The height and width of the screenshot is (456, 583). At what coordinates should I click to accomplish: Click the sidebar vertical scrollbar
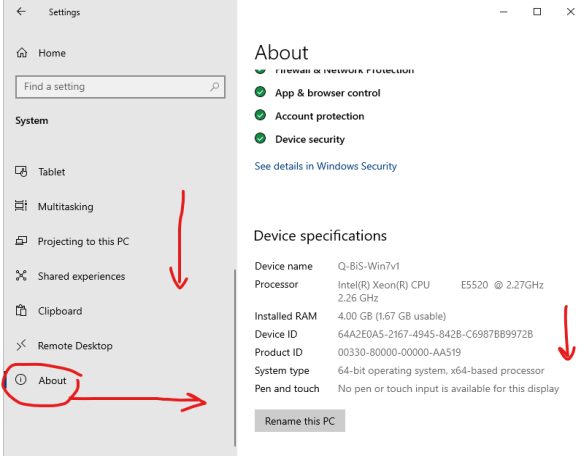[235, 357]
